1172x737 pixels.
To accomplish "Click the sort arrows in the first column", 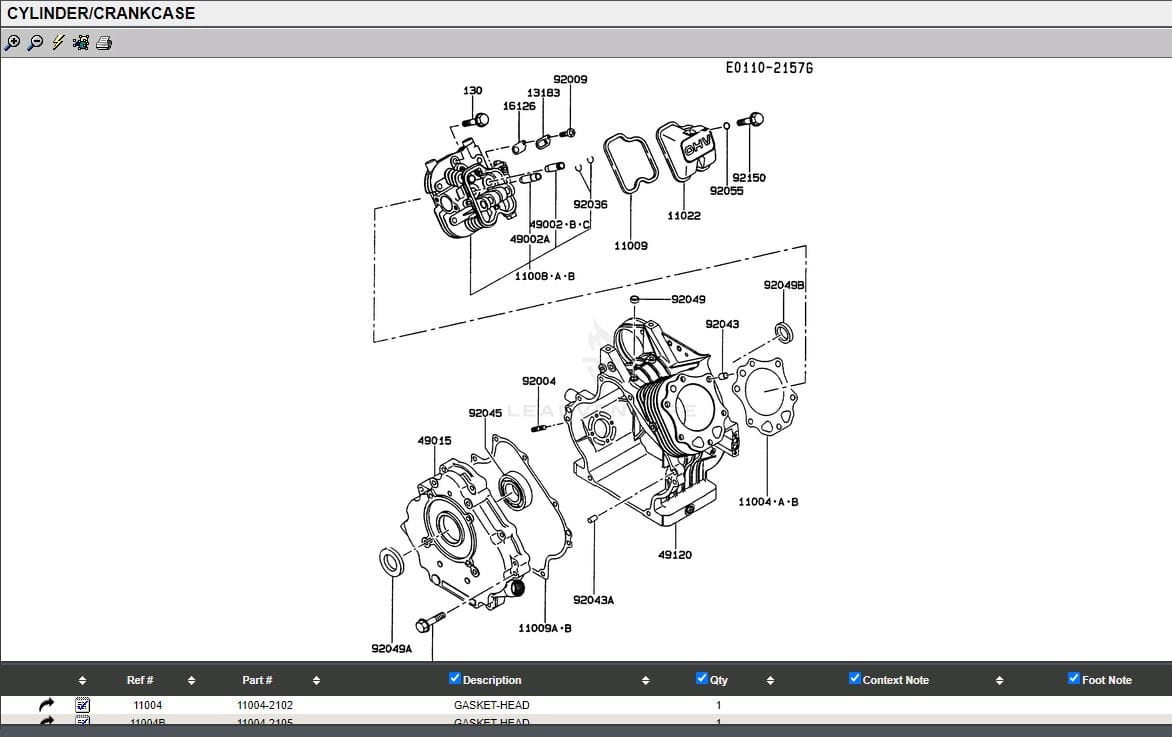I will tap(82, 681).
